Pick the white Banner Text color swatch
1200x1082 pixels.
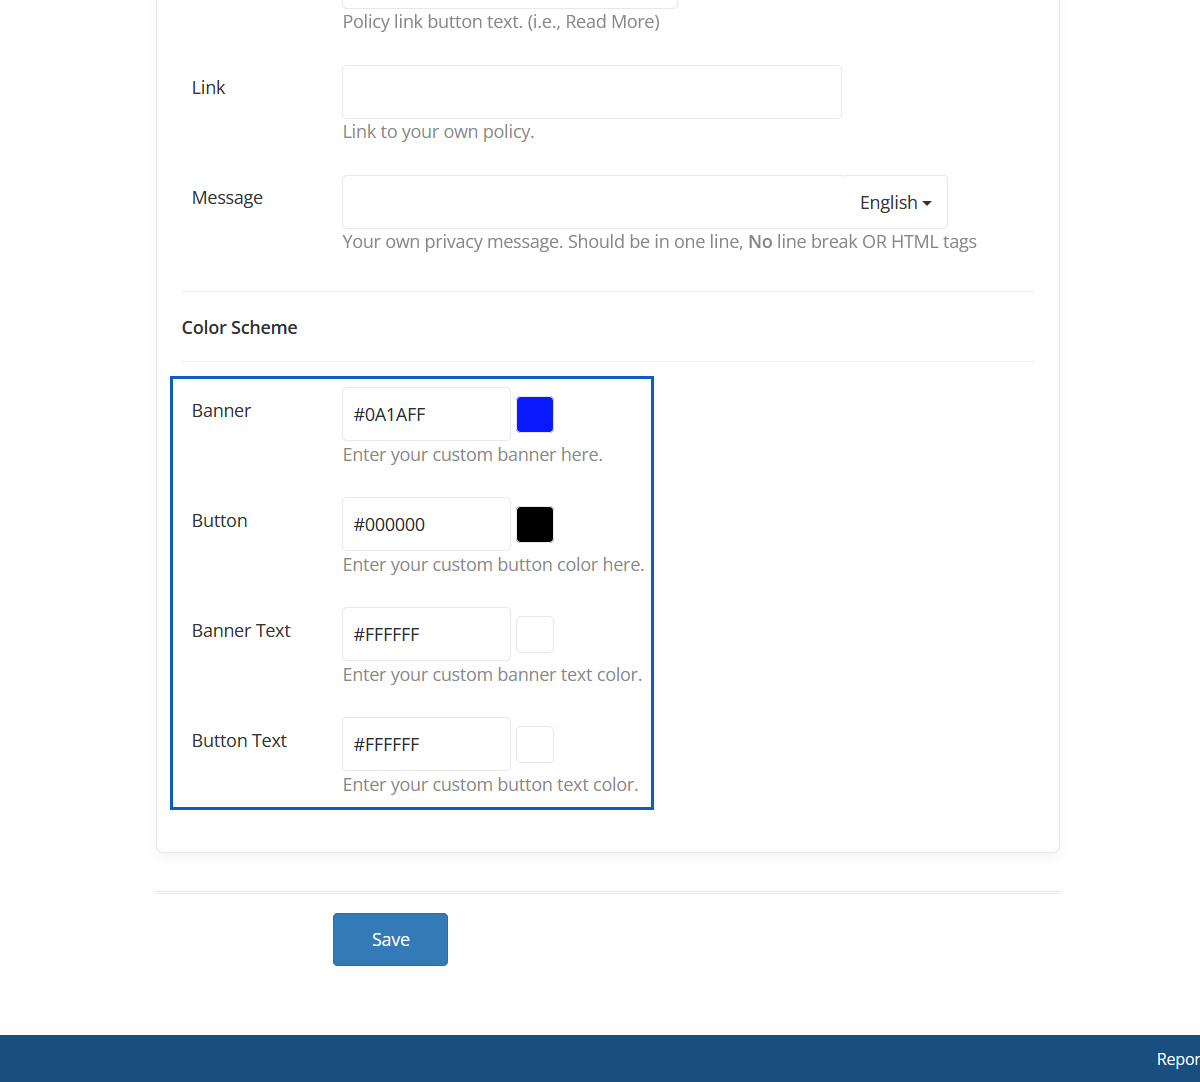click(x=535, y=634)
